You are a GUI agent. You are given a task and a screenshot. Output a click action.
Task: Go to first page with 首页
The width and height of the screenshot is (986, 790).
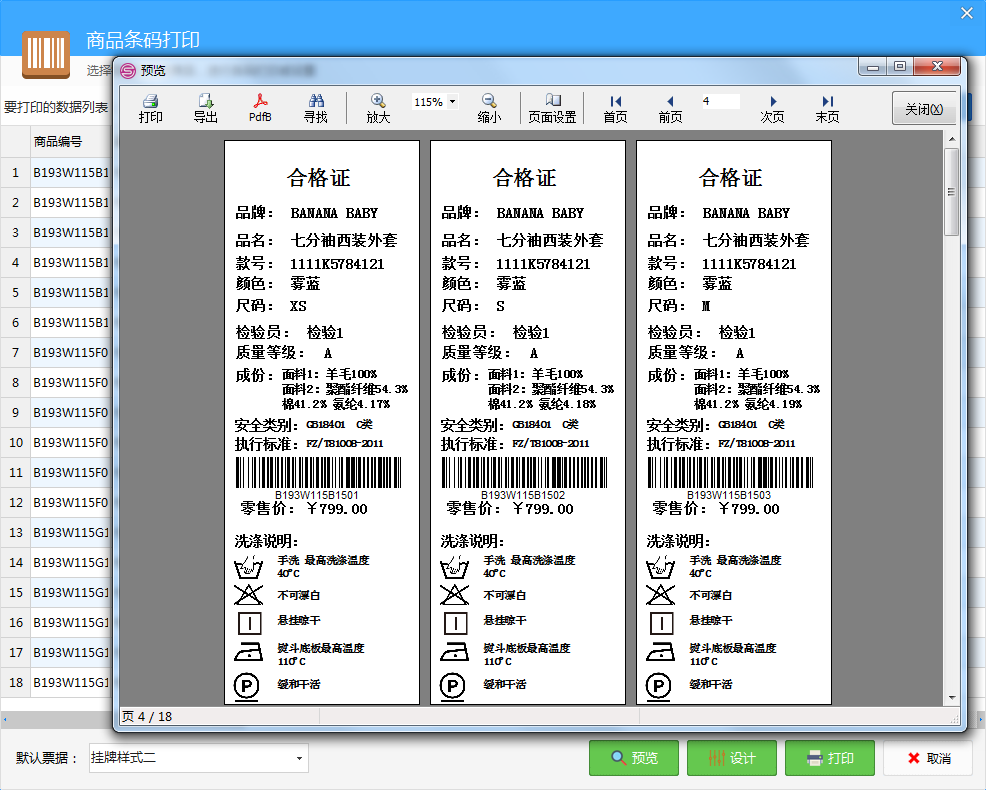pyautogui.click(x=616, y=108)
